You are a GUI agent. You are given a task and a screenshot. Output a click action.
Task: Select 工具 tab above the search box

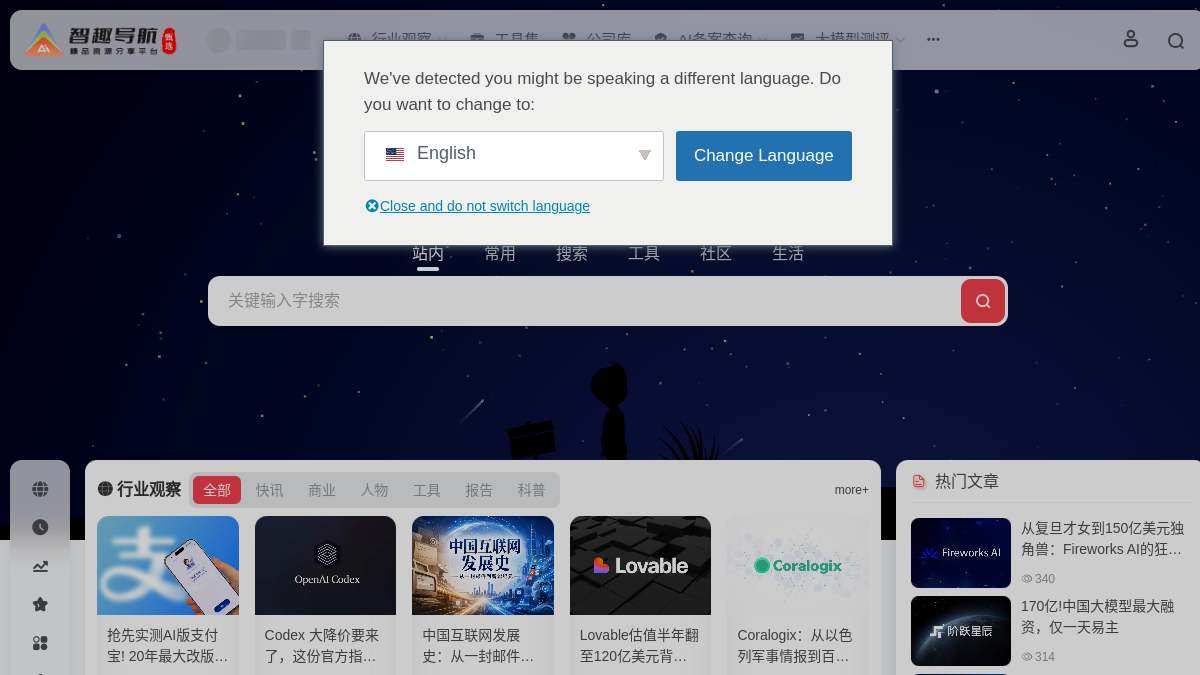point(644,254)
